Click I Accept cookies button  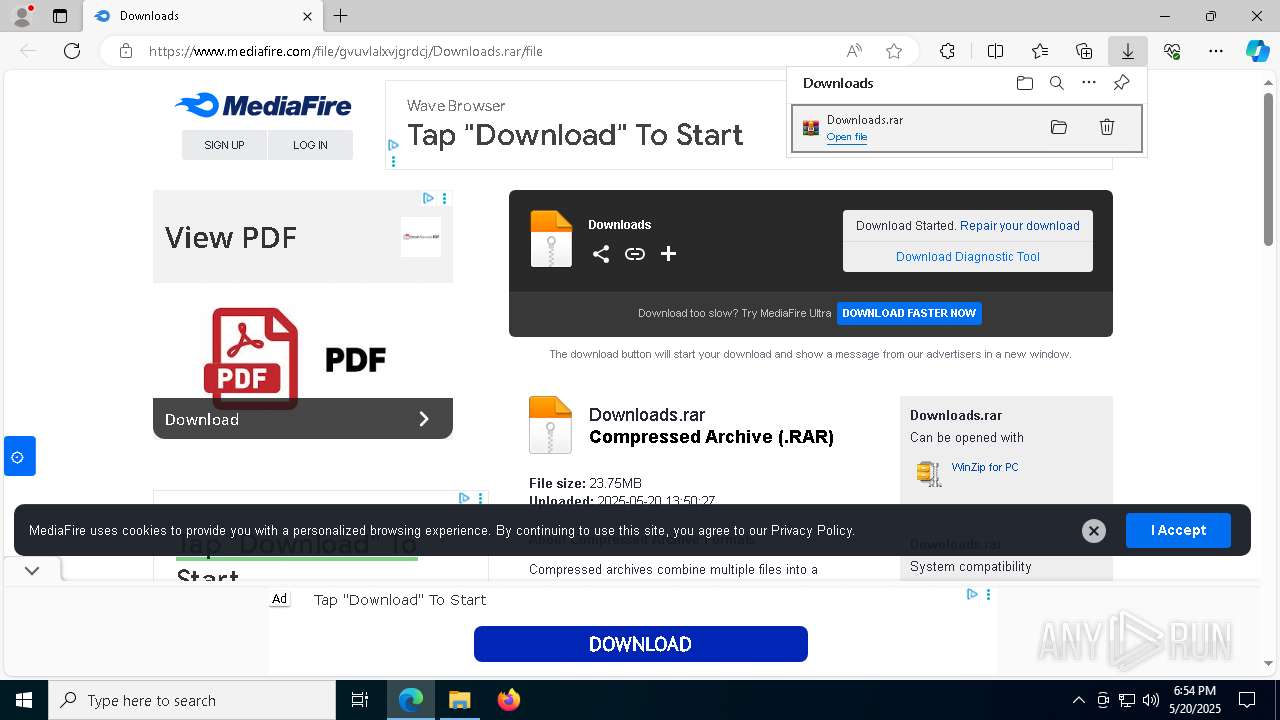coord(1178,530)
